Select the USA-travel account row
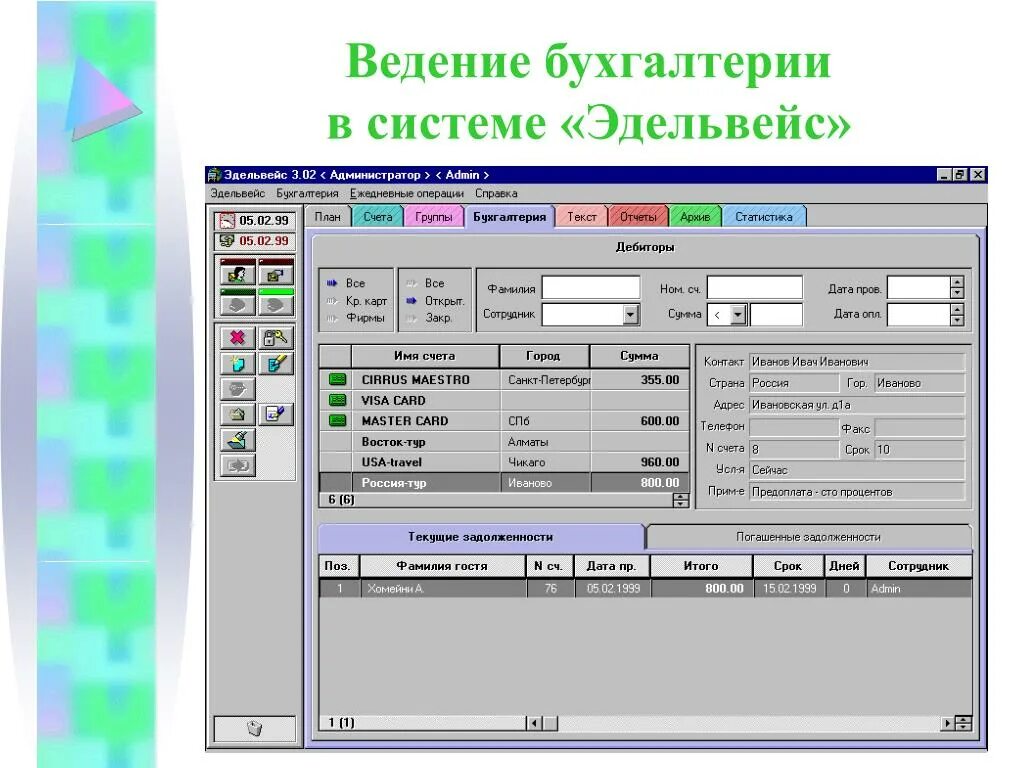This screenshot has width=1024, height=768. pos(504,462)
